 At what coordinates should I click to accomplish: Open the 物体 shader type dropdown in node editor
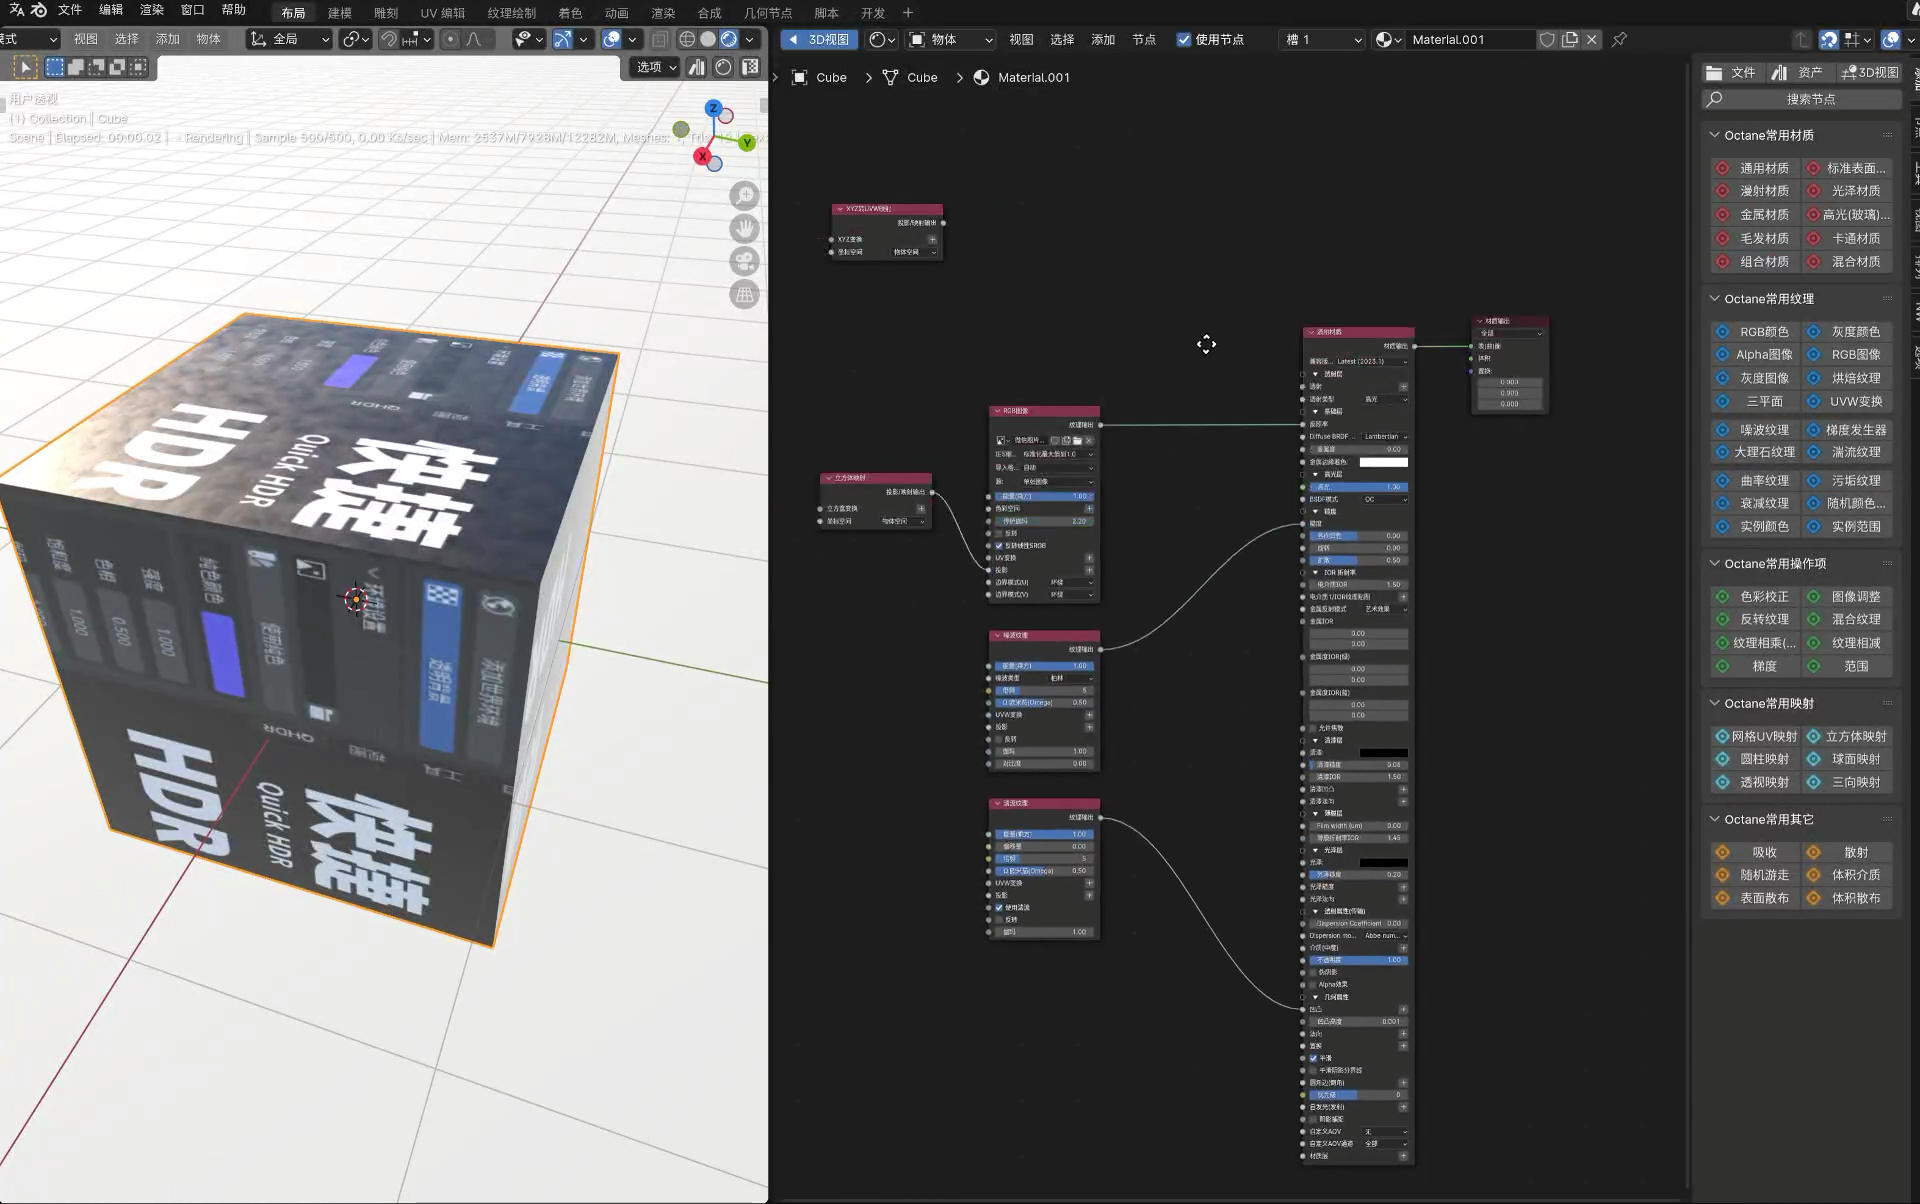pos(950,39)
